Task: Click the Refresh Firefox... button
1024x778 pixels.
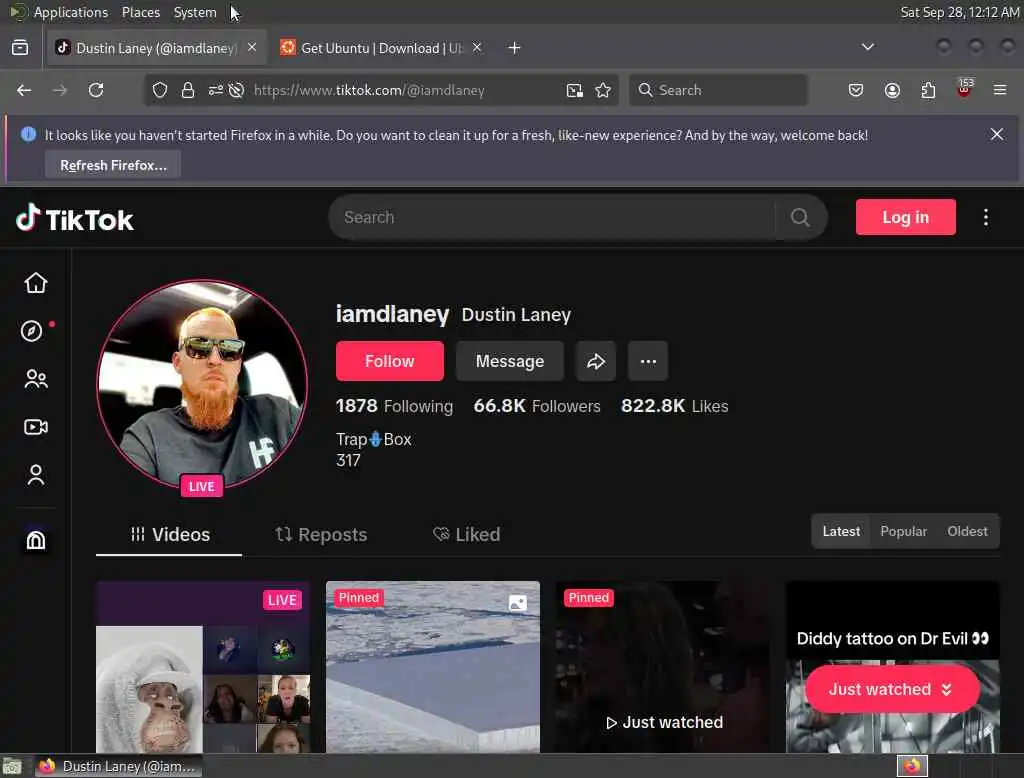Action: [x=113, y=165]
